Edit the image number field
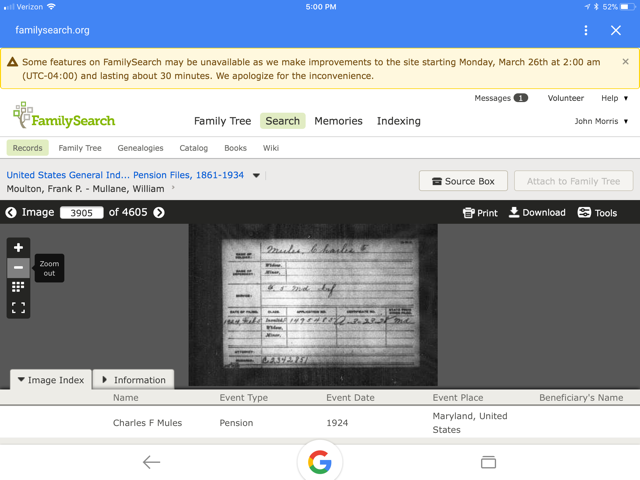640x480 pixels. click(x=81, y=213)
